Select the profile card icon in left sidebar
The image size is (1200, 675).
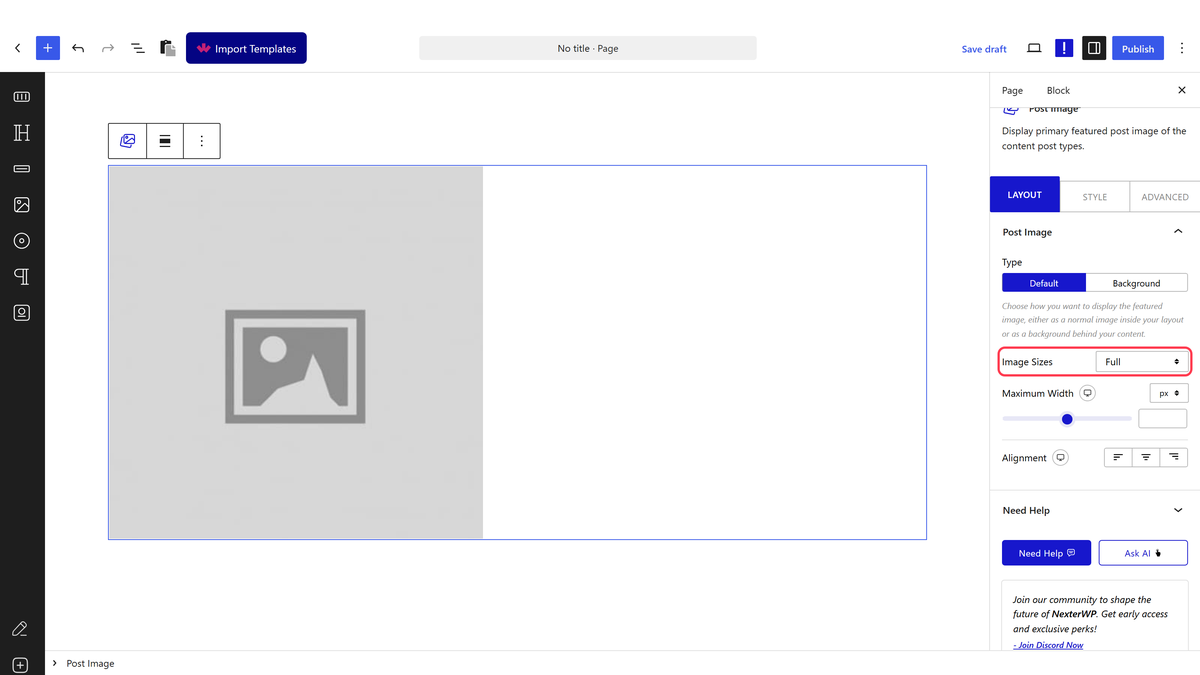[22, 313]
